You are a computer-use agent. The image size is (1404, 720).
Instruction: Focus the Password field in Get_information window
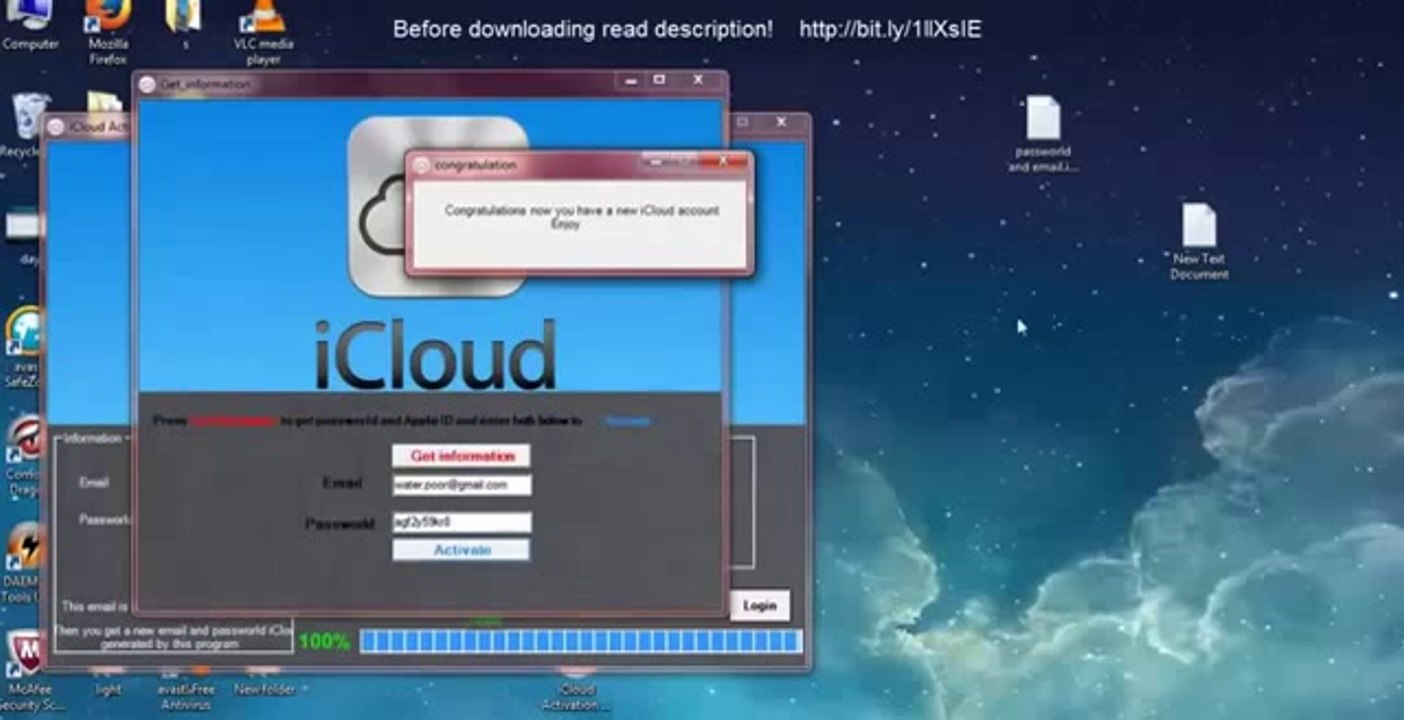pyautogui.click(x=461, y=522)
